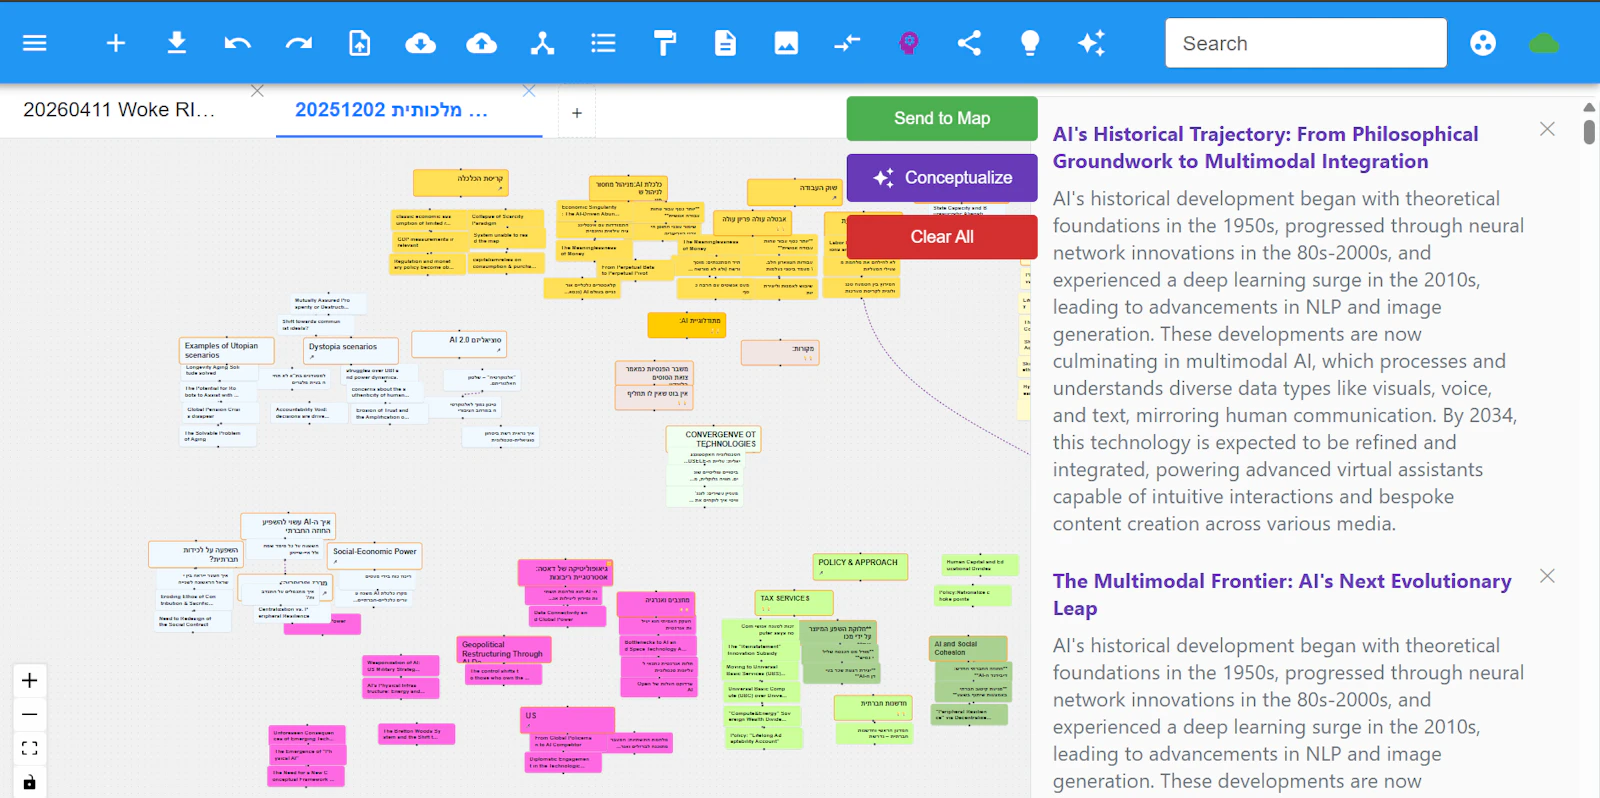Image resolution: width=1600 pixels, height=798 pixels.
Task: Switch to the 20260411 Woke RI tab
Action: [119, 110]
